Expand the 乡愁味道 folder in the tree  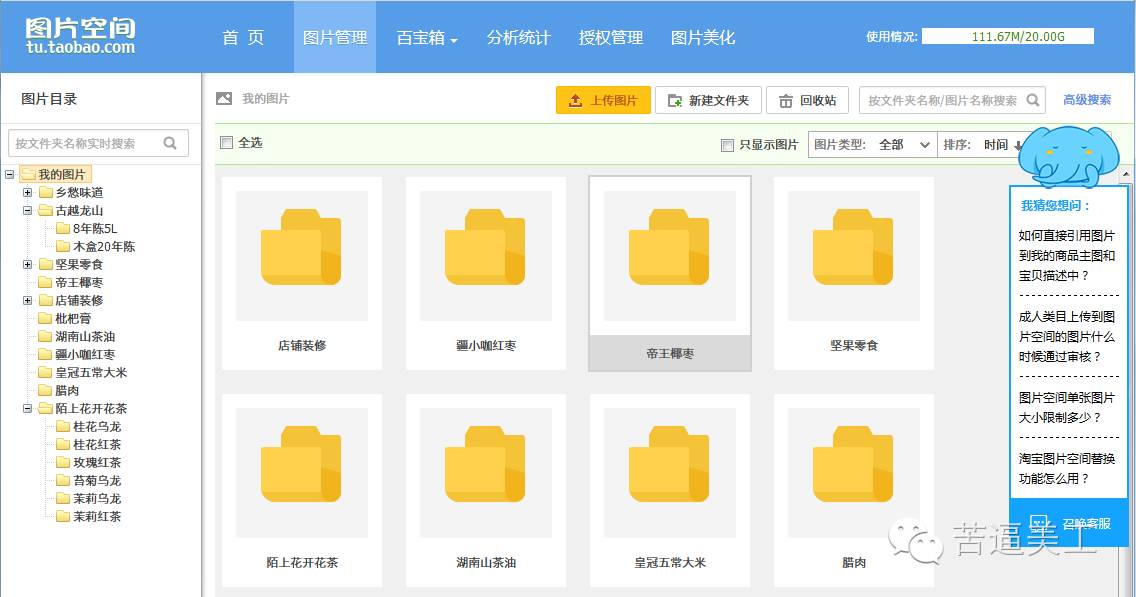click(x=27, y=192)
